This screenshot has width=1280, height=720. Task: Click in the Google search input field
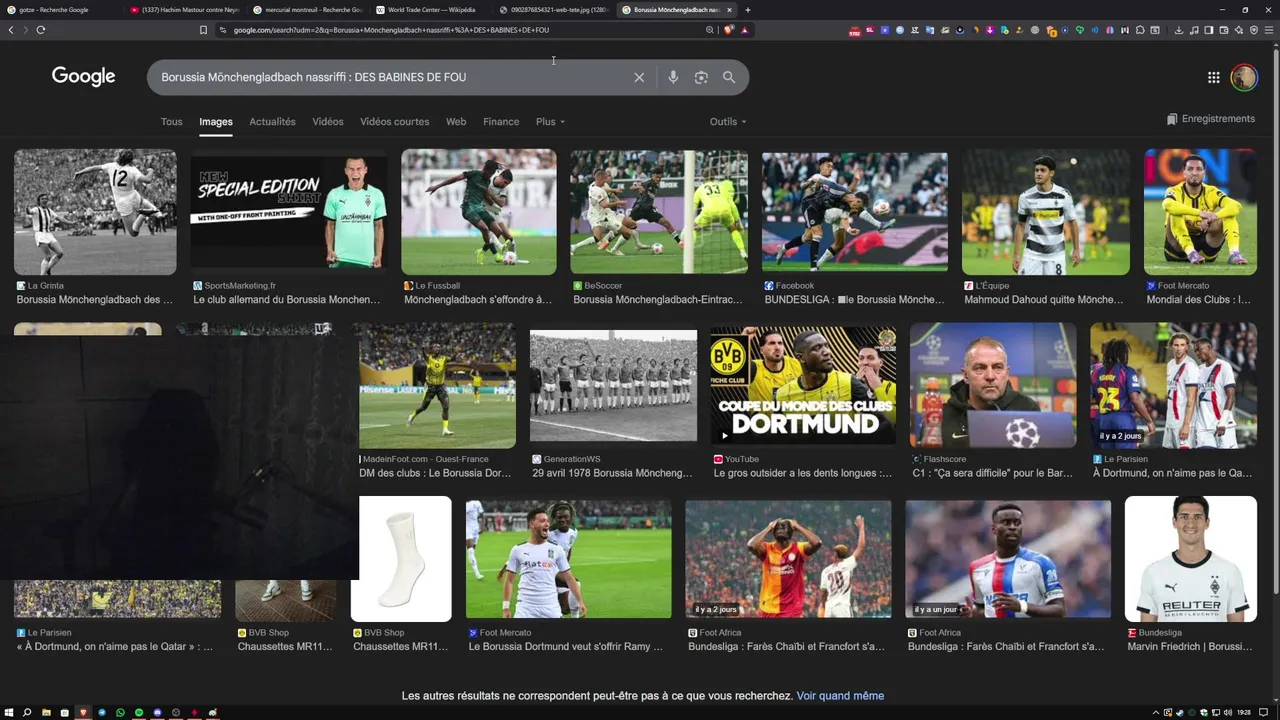tap(390, 77)
